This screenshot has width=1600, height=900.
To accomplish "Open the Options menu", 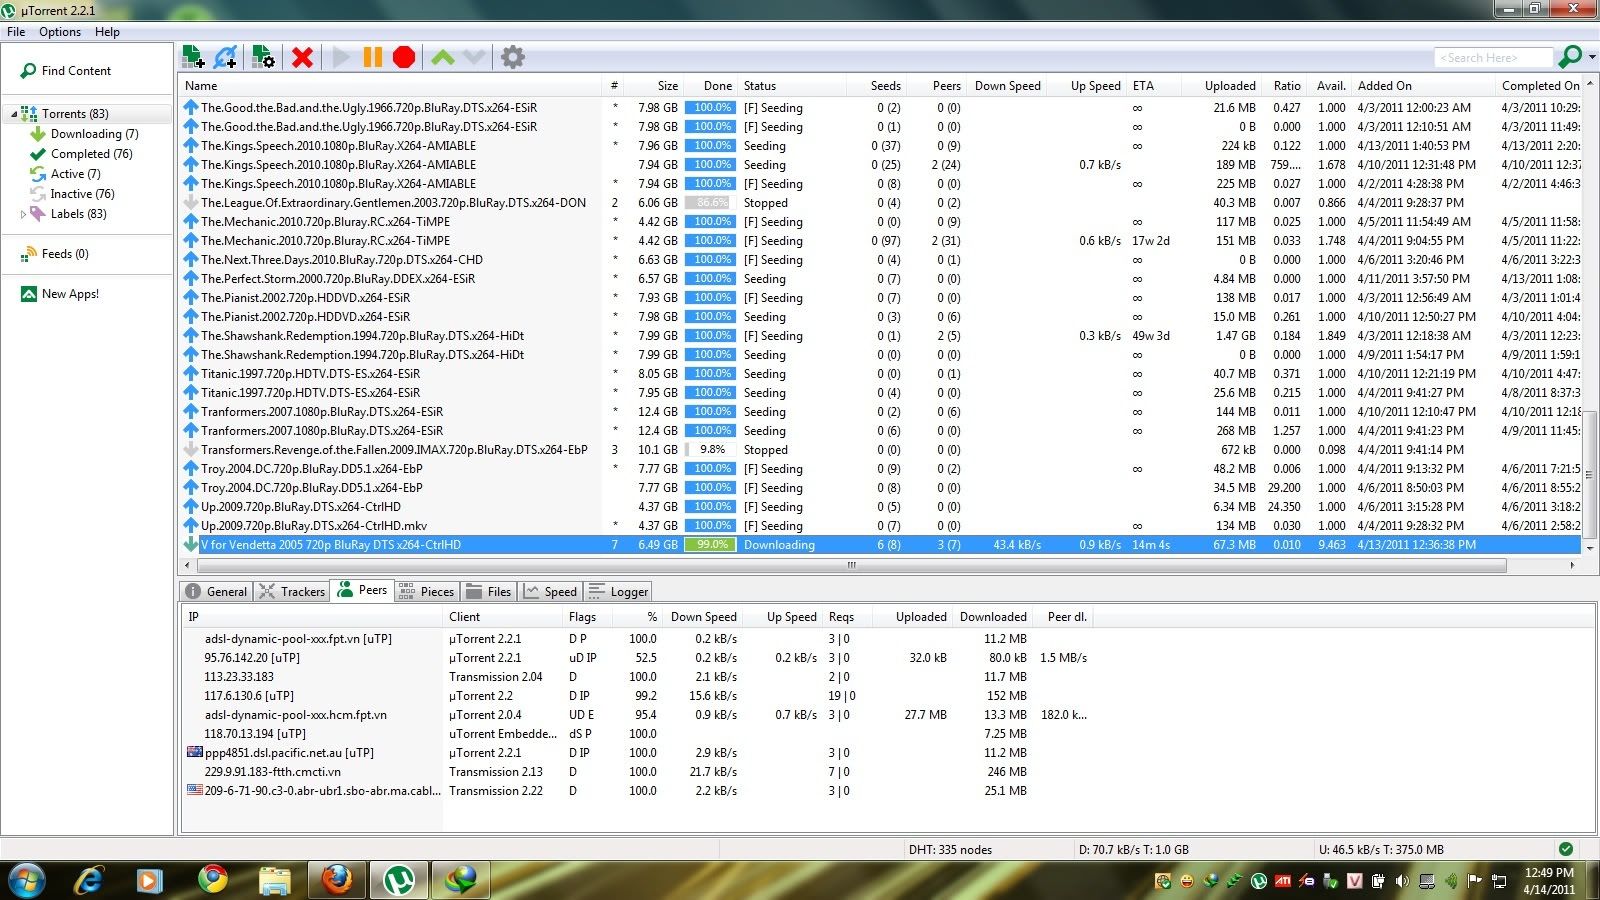I will pos(60,32).
